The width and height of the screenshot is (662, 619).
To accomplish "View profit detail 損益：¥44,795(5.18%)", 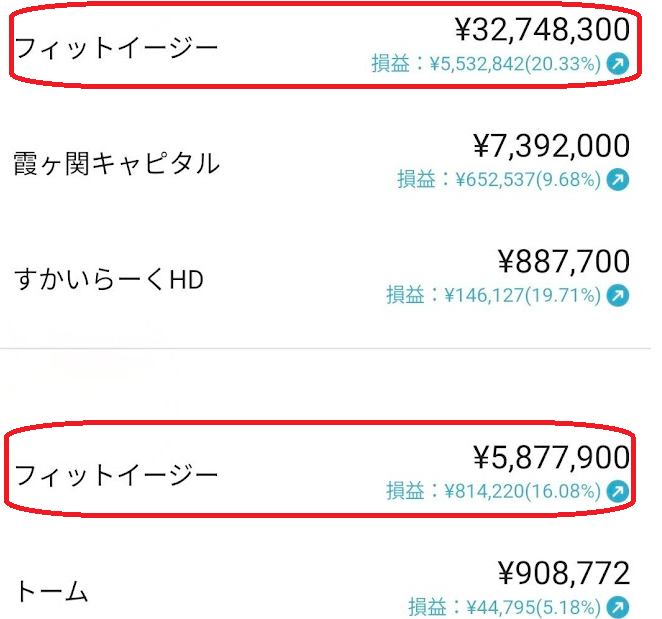I will pyautogui.click(x=504, y=607).
